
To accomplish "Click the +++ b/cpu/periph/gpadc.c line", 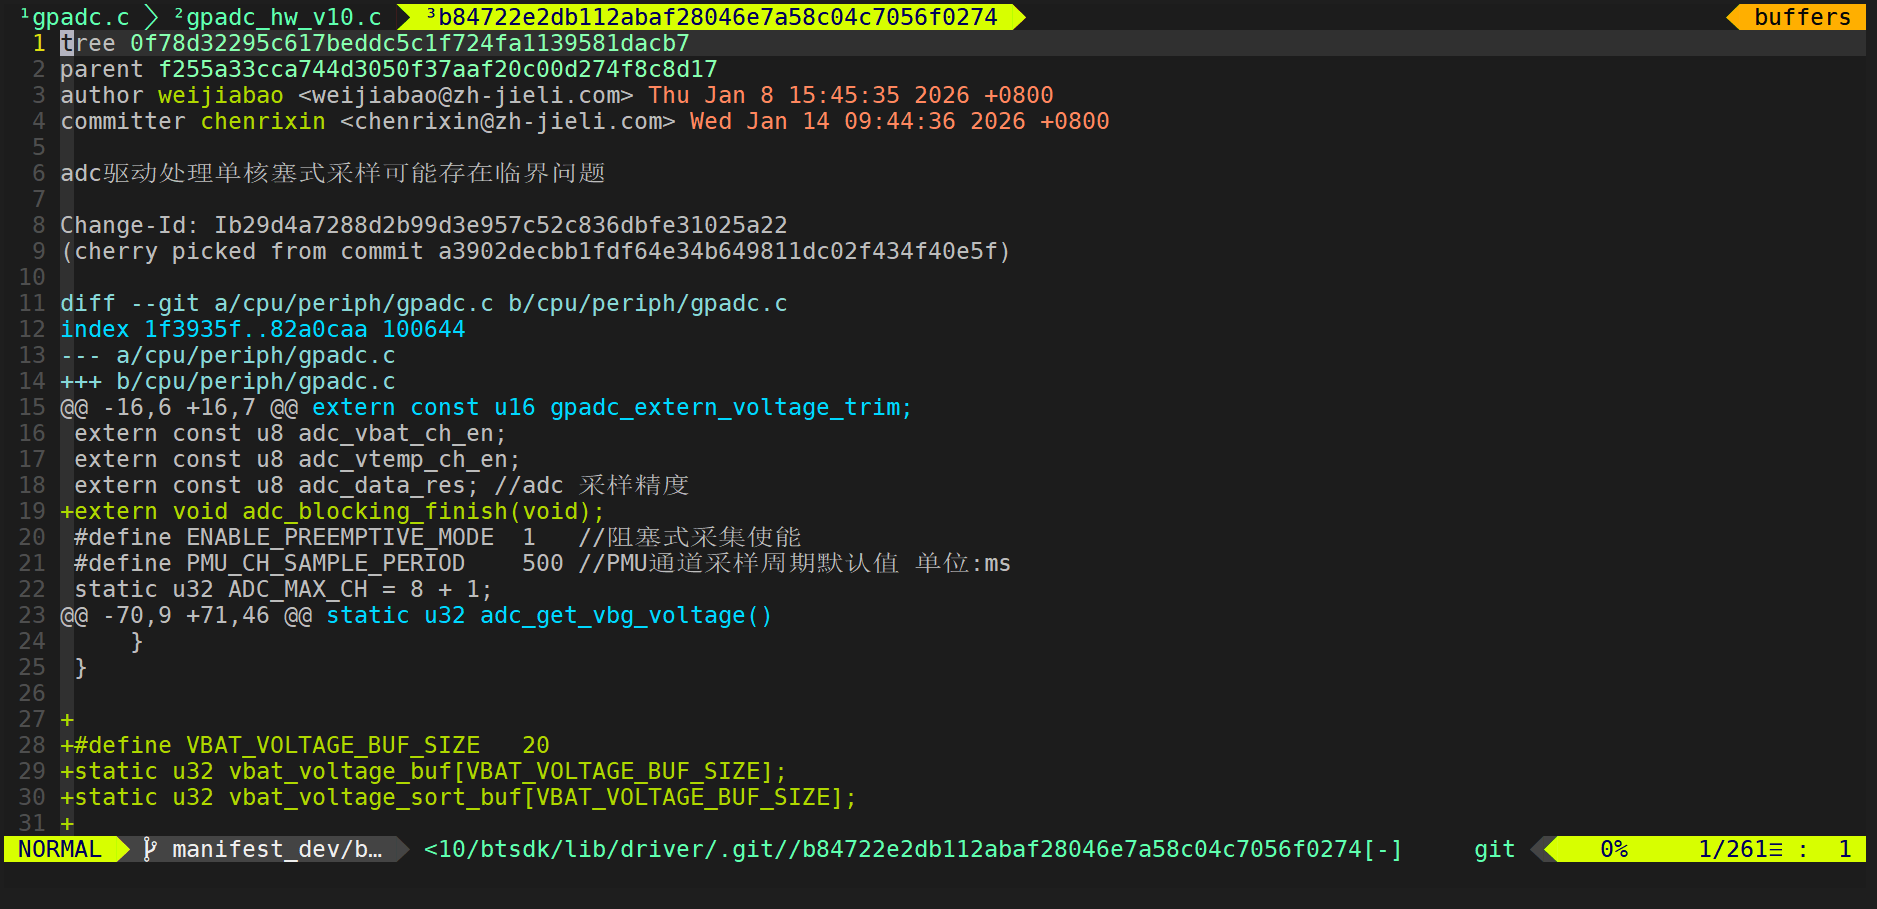I will point(228,381).
